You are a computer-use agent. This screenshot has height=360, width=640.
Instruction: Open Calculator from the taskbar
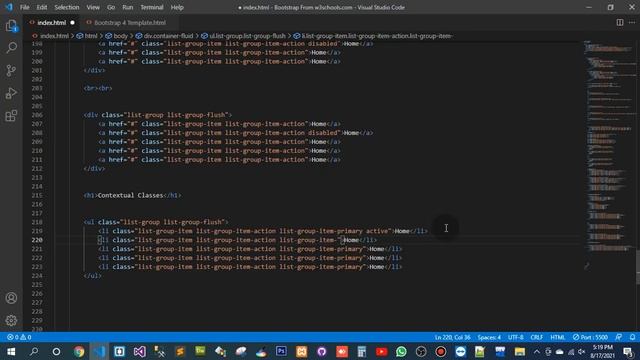coord(362,351)
